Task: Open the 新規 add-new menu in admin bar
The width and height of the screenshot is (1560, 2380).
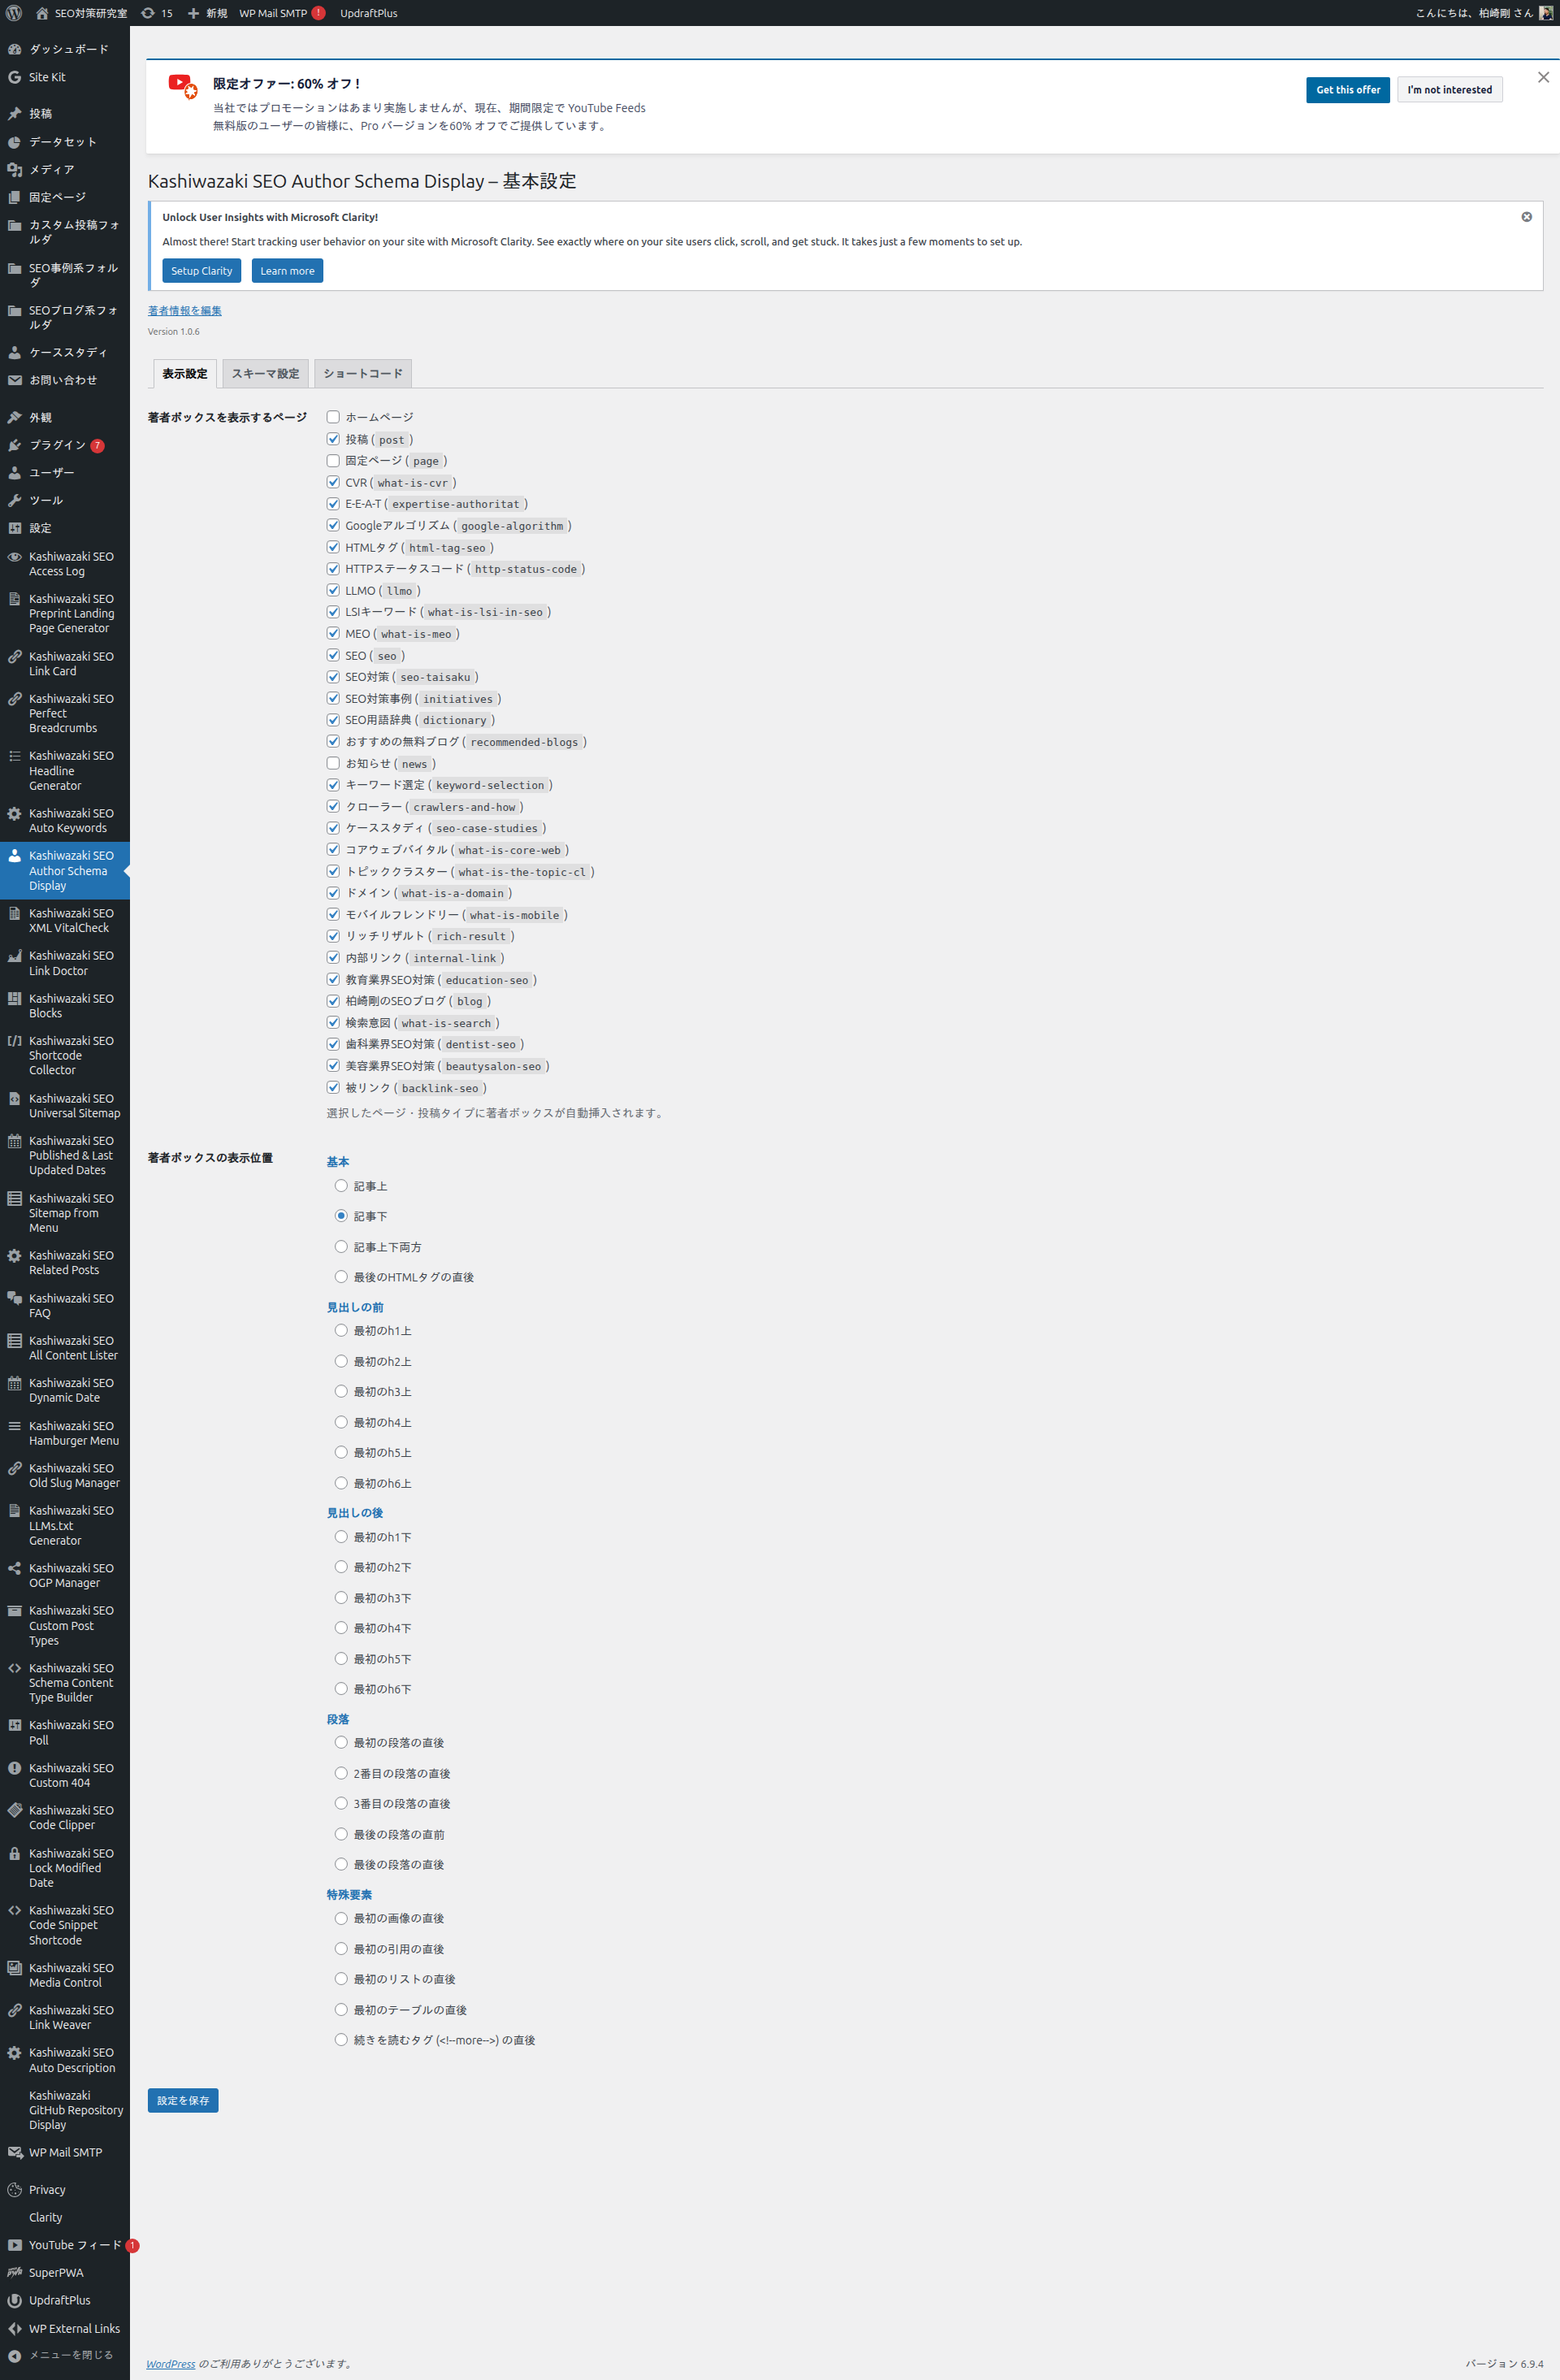Action: point(208,13)
